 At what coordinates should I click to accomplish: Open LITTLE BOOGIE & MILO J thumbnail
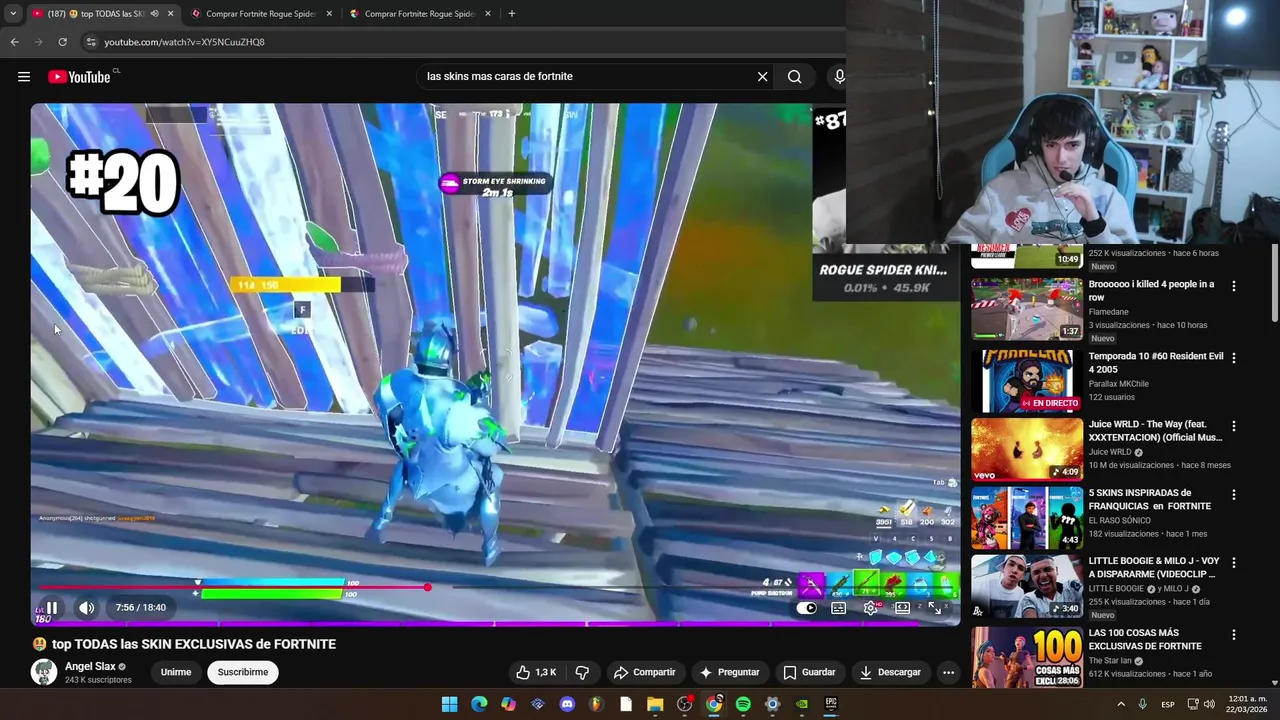click(1027, 586)
